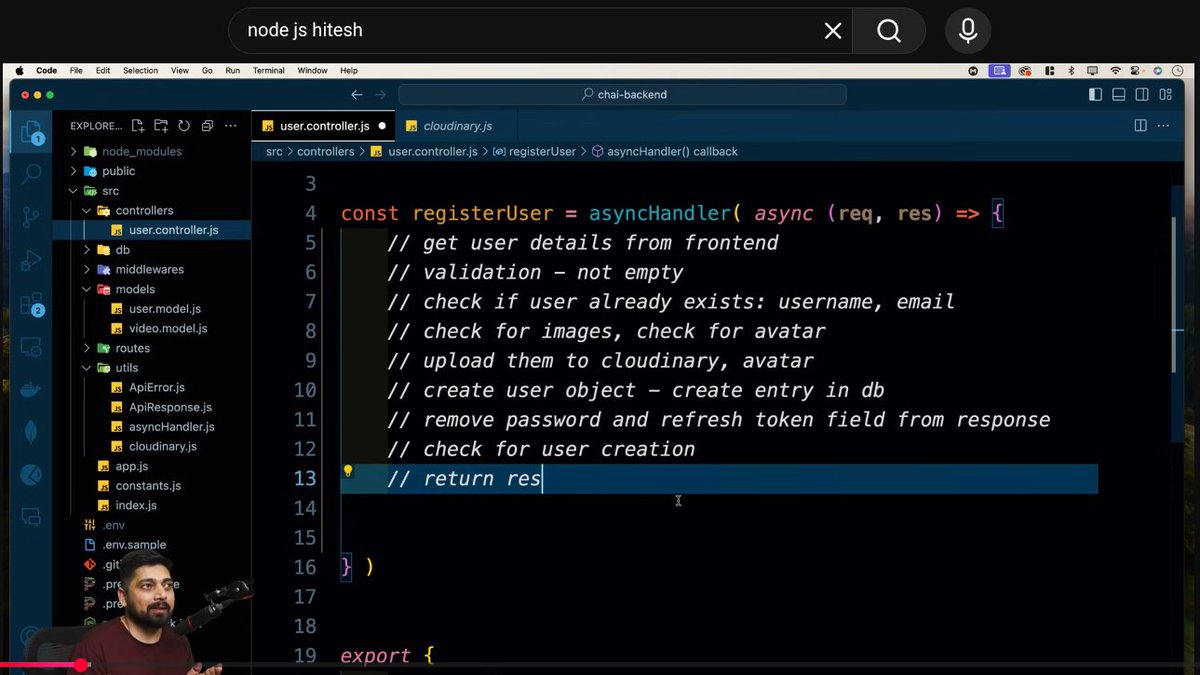Click line number 16 in the gutter

[x=305, y=567]
